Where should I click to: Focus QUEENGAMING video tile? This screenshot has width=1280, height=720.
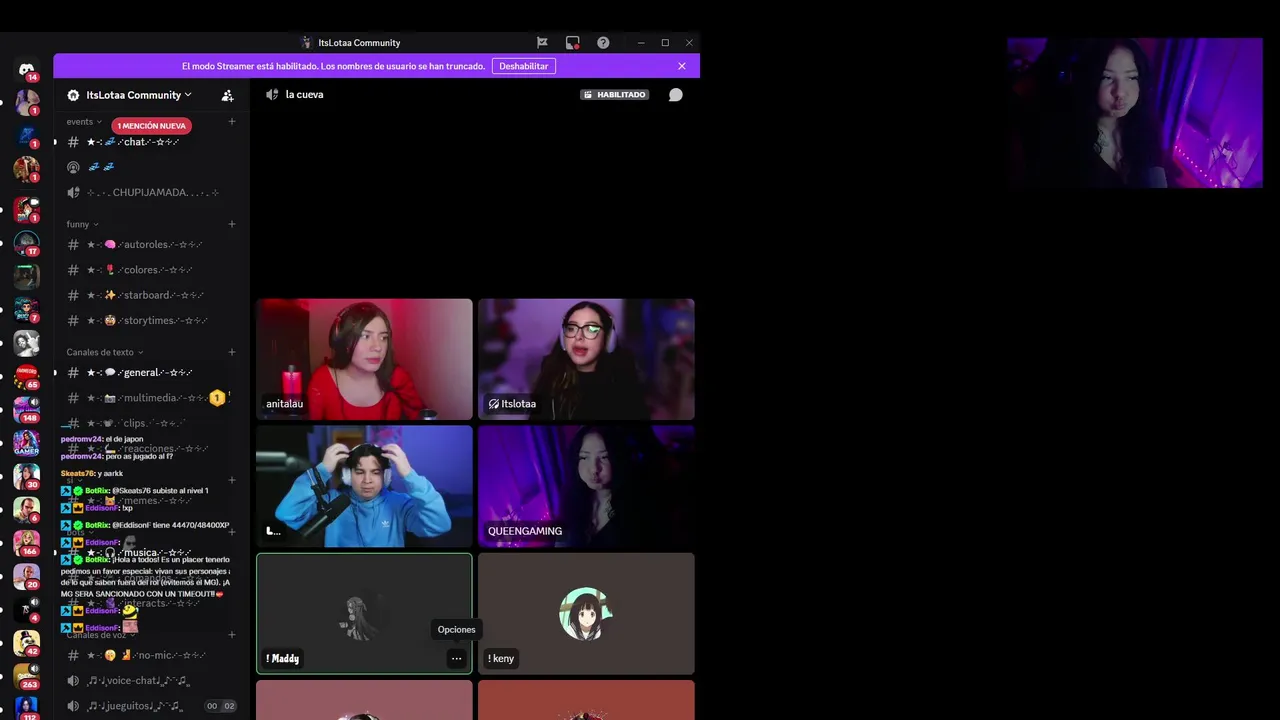point(586,486)
